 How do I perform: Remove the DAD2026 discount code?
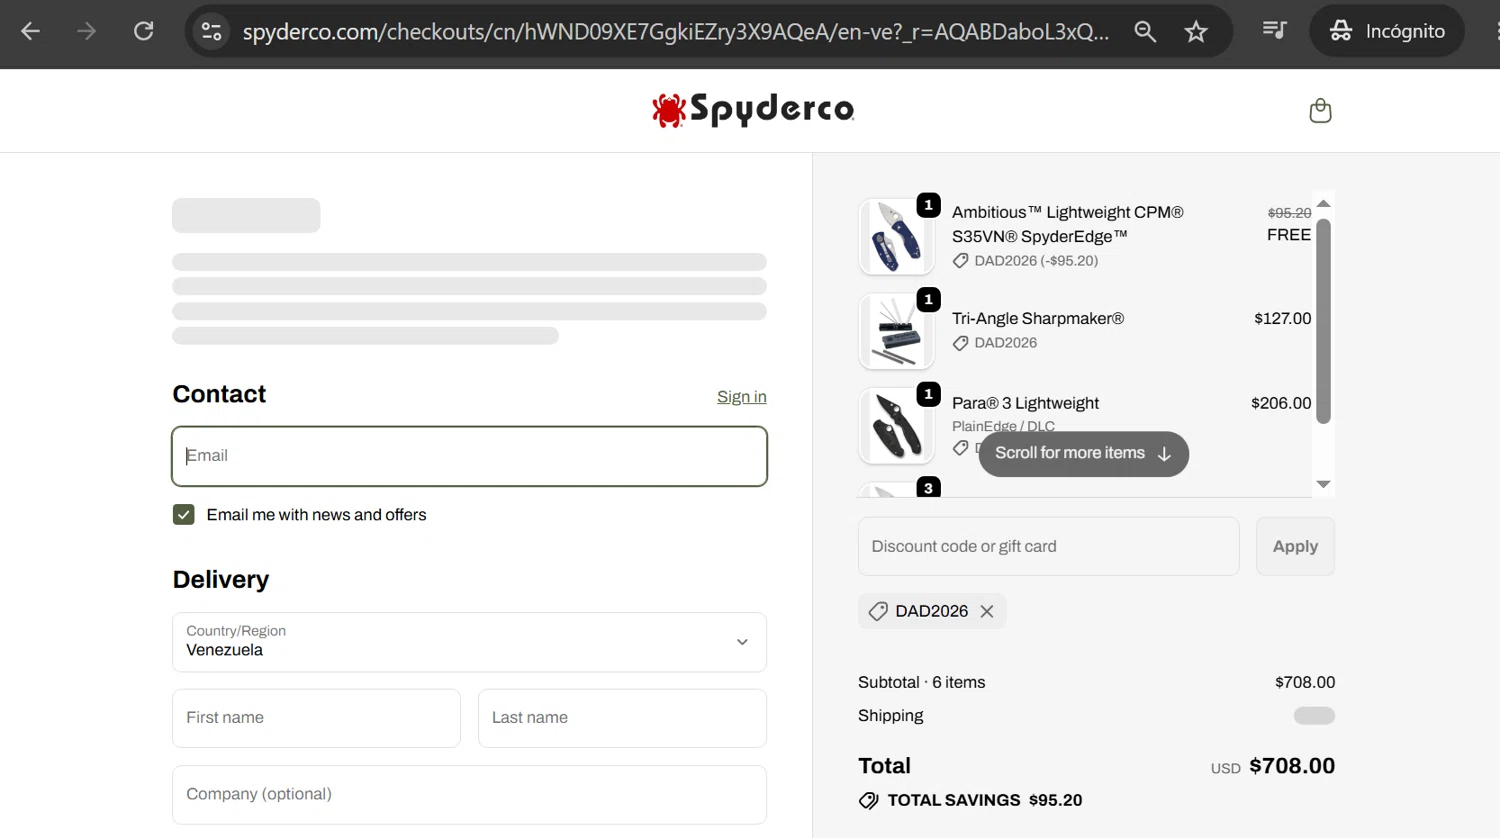pos(987,611)
